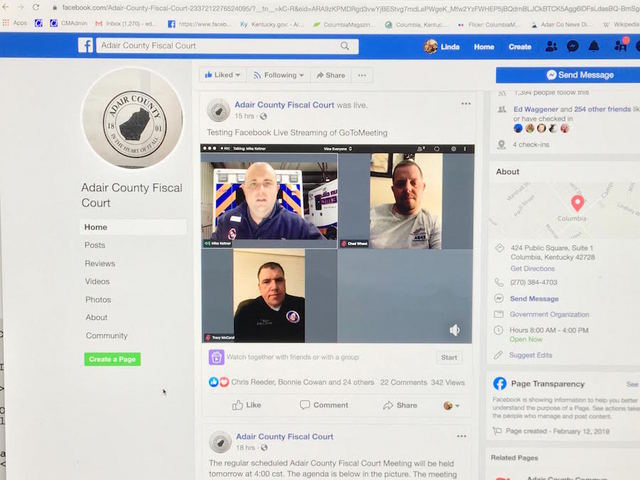Image resolution: width=640 pixels, height=480 pixels.
Task: Play the GoToMeeting live video
Action: 338,243
